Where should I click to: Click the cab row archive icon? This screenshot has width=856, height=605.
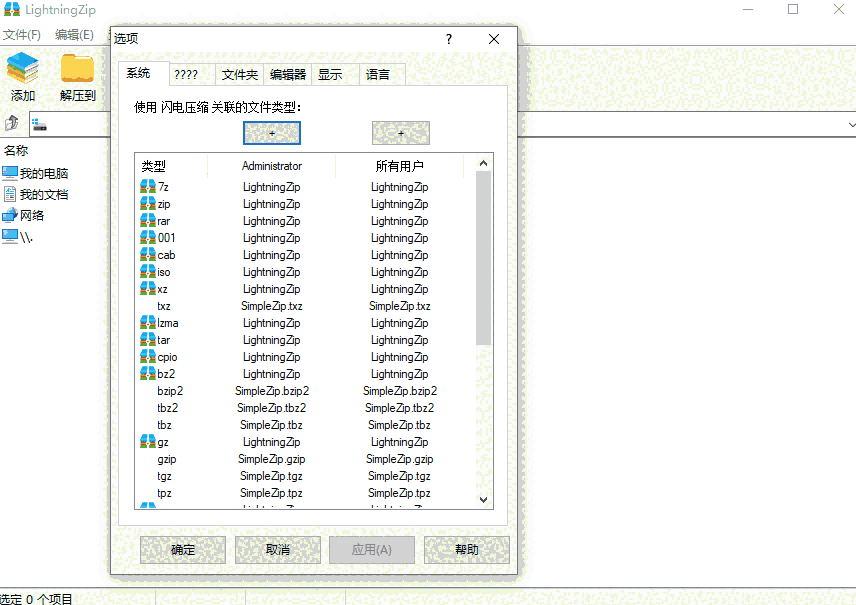click(148, 254)
